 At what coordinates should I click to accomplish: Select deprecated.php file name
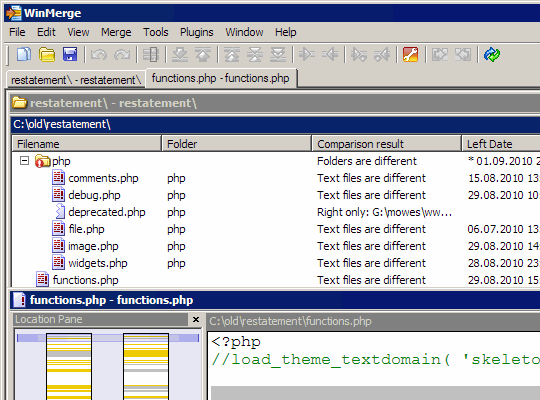click(107, 212)
